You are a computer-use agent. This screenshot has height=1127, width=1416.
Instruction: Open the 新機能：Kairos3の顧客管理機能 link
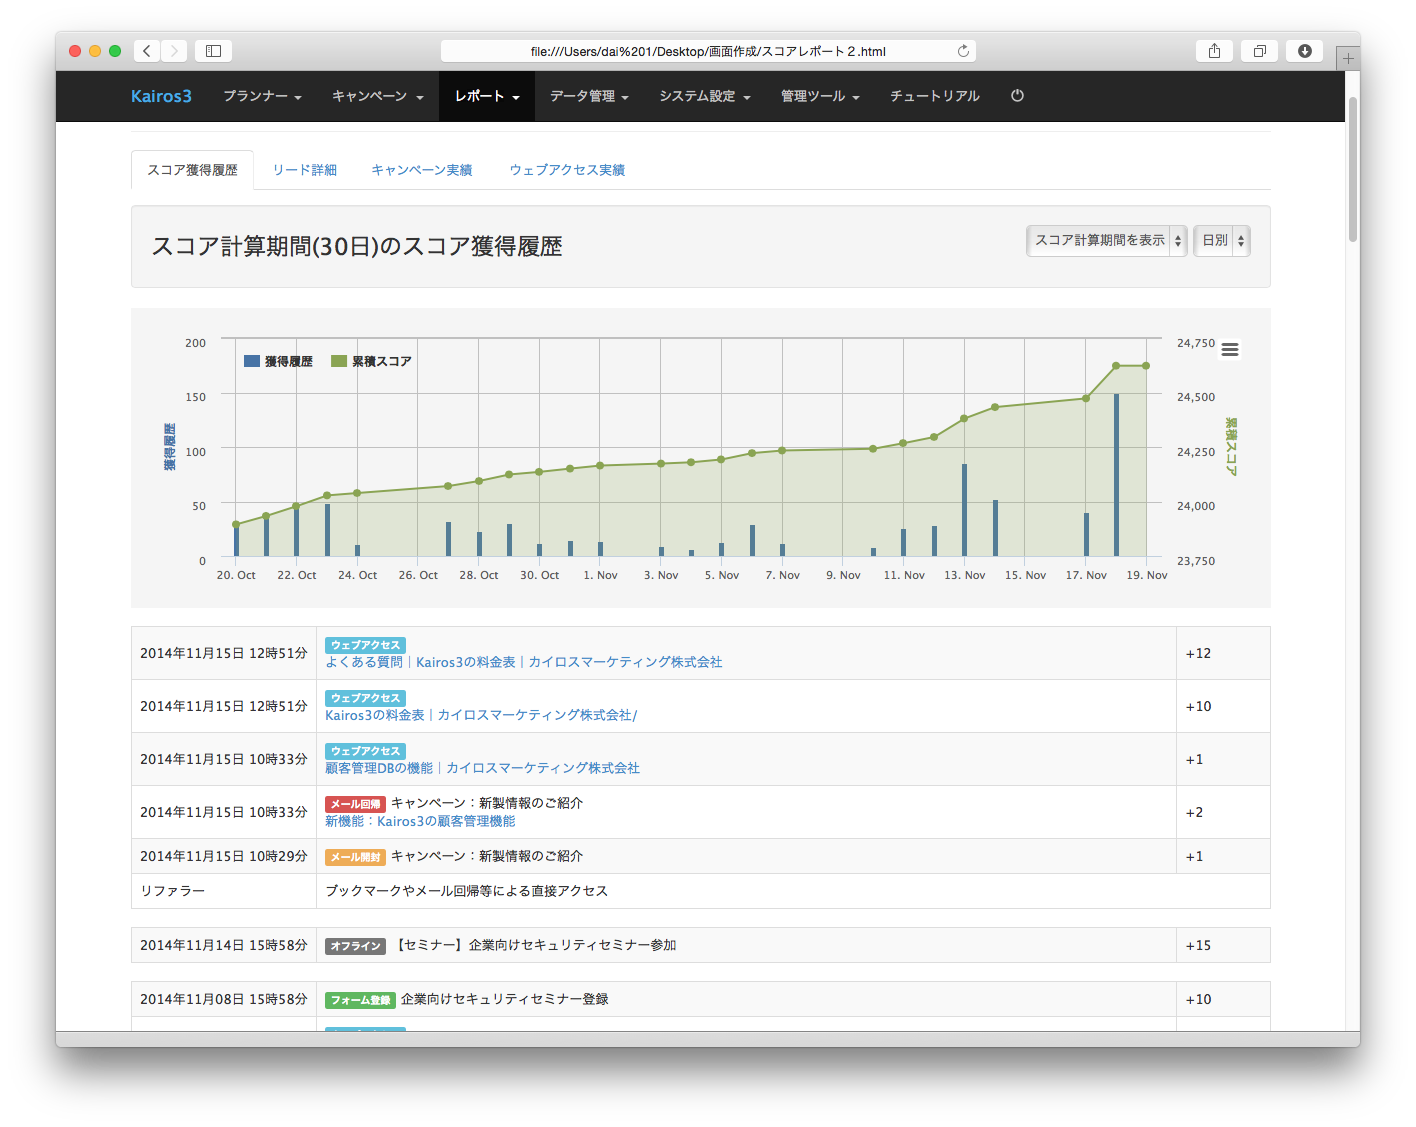click(420, 821)
